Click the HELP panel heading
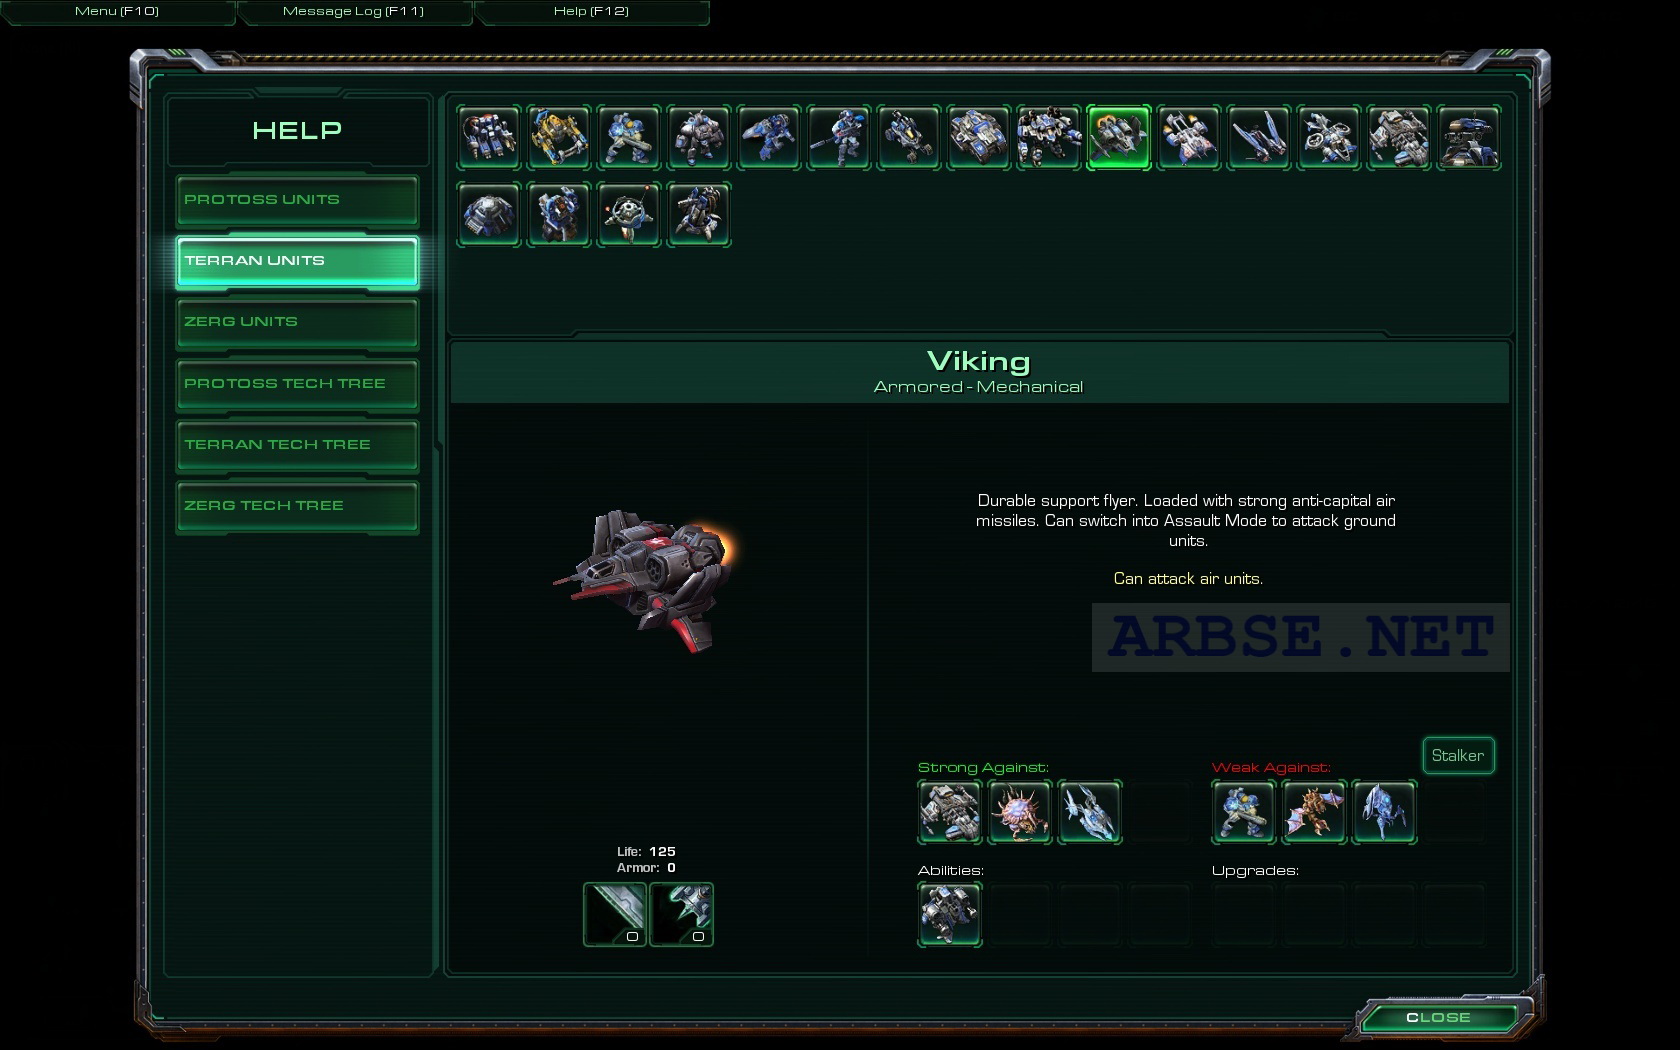 297,130
